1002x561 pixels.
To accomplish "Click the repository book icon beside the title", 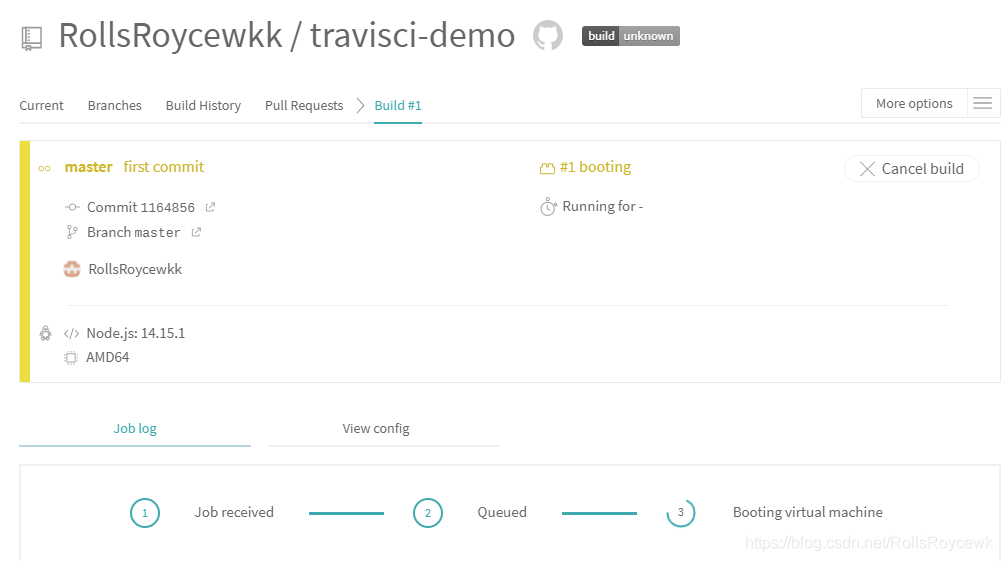I will 31,38.
